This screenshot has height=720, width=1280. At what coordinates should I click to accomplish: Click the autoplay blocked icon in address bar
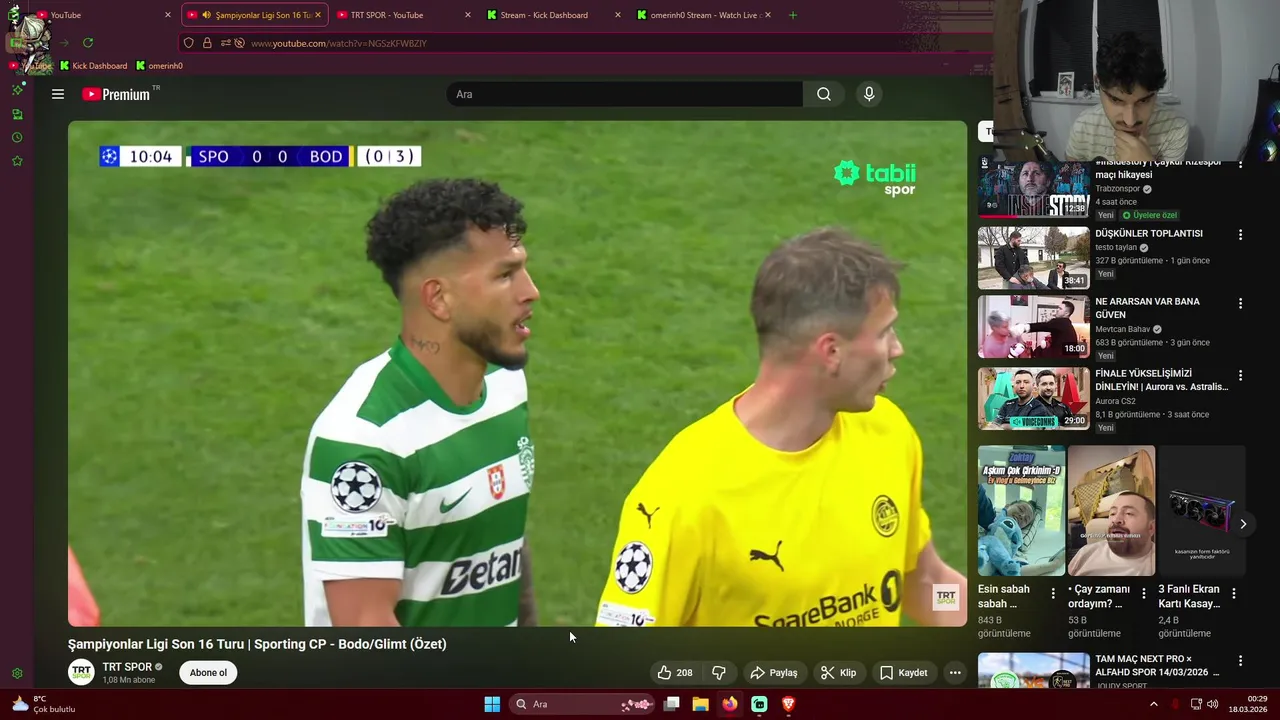(x=239, y=43)
